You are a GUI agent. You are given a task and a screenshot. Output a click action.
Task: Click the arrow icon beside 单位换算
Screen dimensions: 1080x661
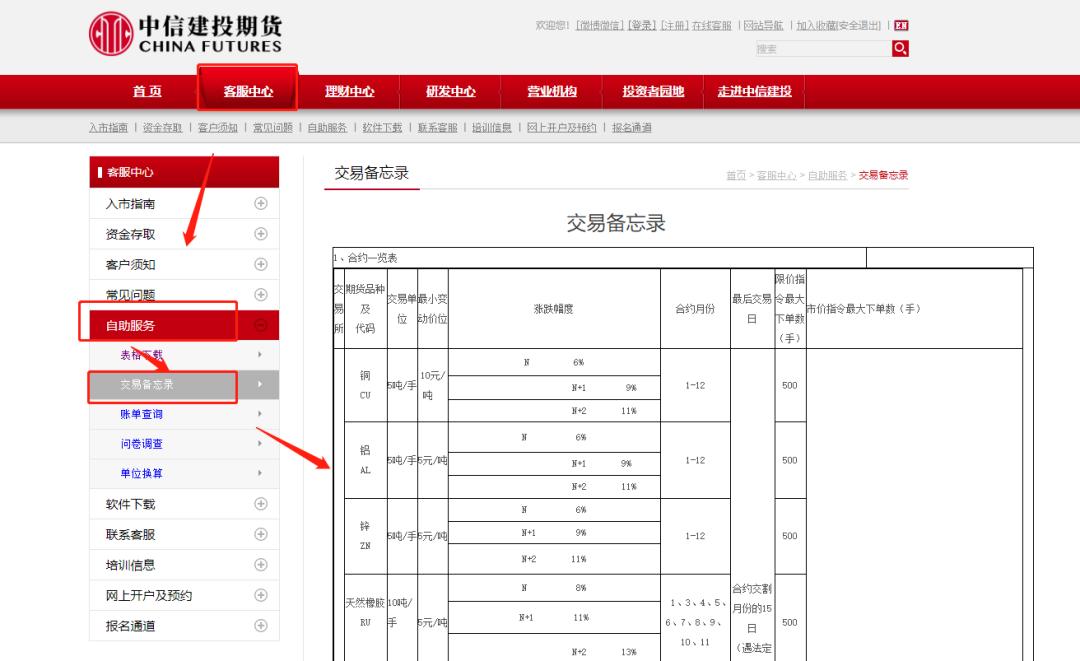258,471
